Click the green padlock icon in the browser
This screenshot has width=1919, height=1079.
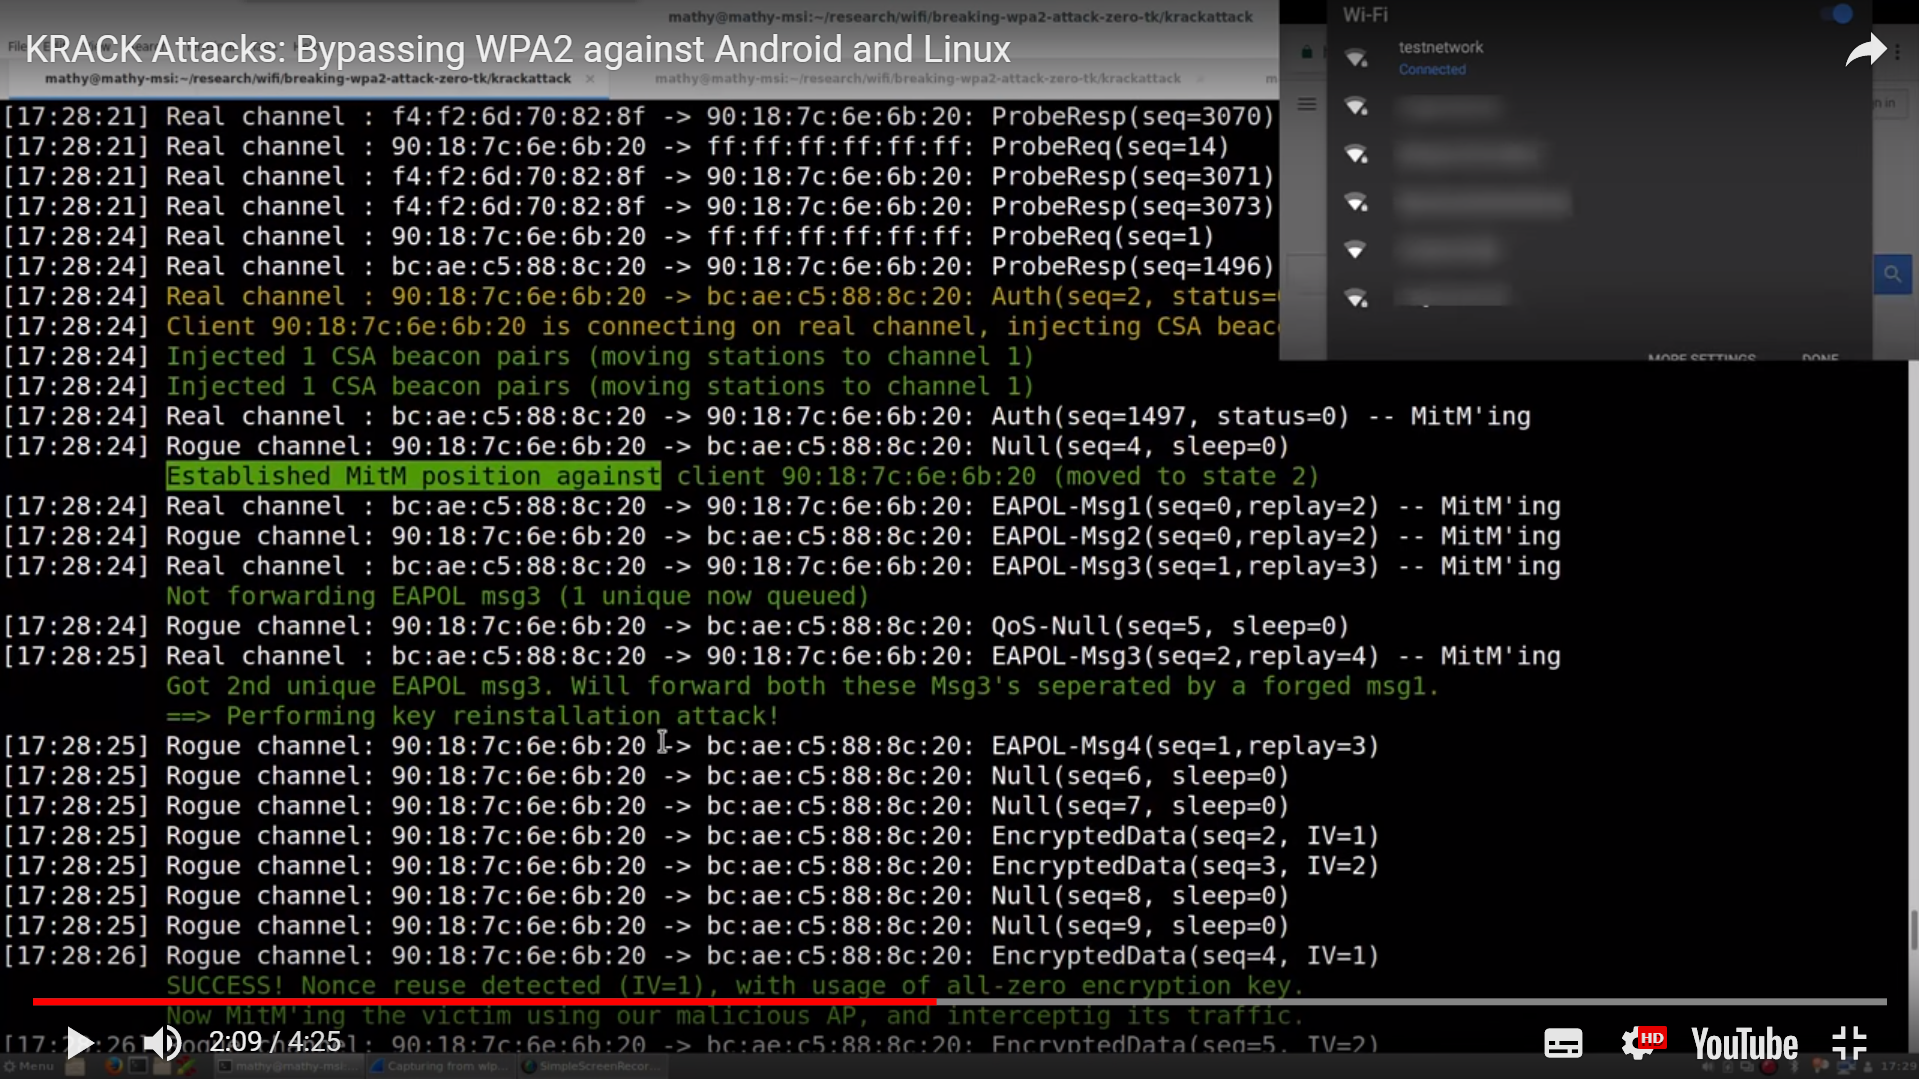1306,52
